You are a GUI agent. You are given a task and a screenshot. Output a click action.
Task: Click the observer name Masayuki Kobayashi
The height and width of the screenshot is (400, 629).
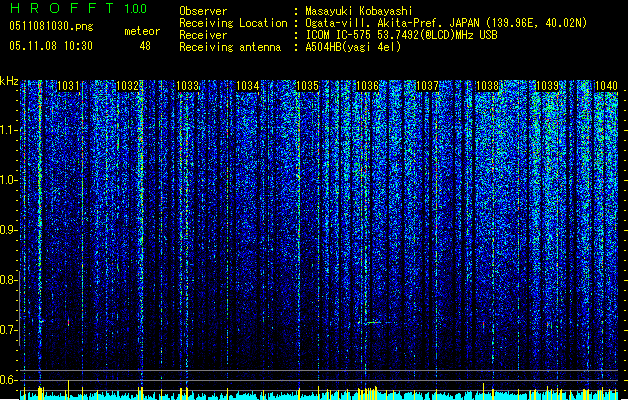[359, 11]
